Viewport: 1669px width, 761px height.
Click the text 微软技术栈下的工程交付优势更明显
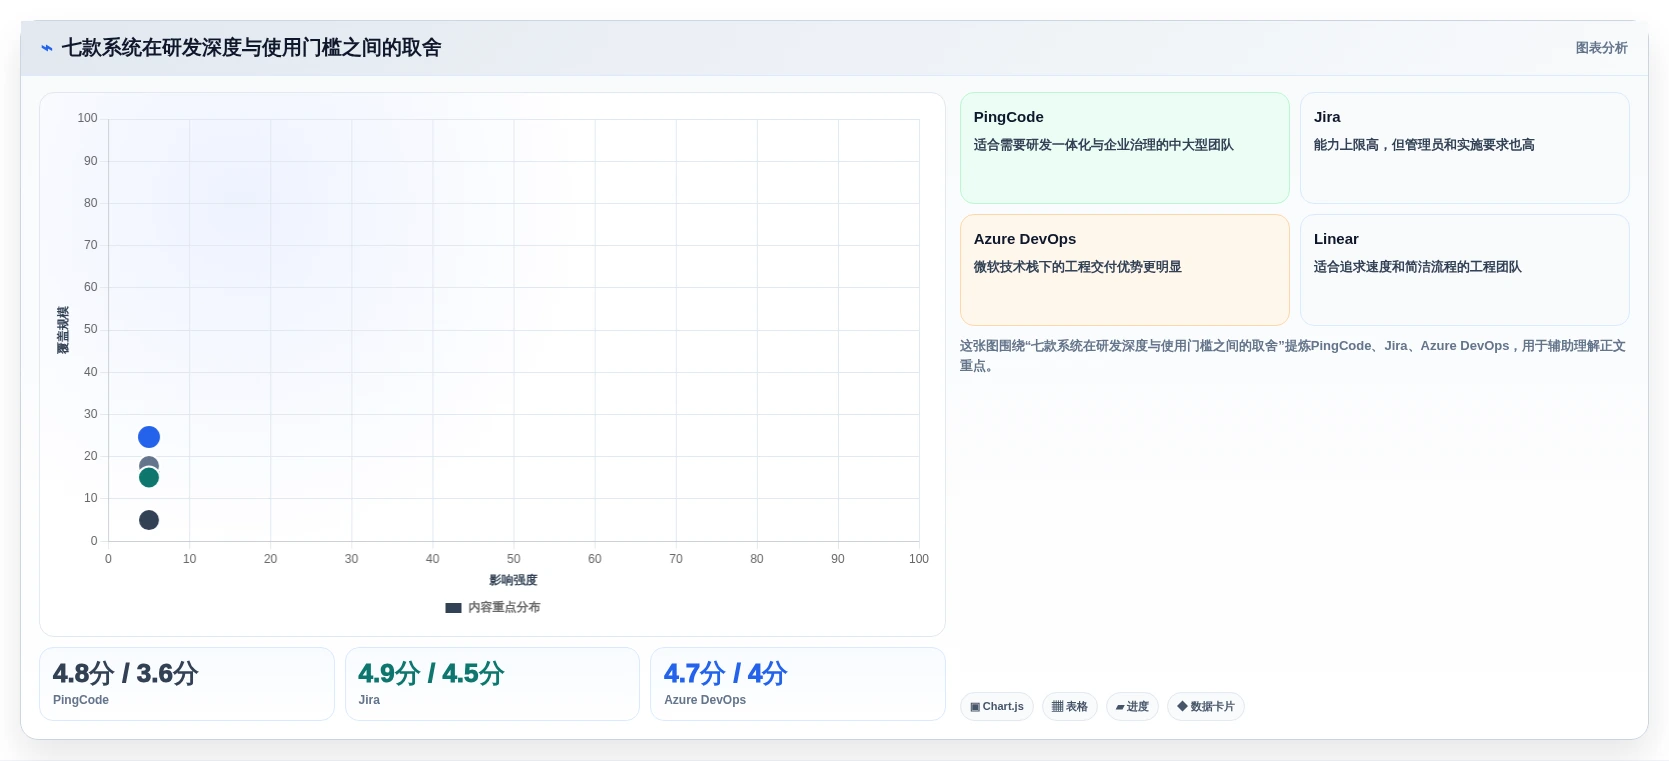1077,267
